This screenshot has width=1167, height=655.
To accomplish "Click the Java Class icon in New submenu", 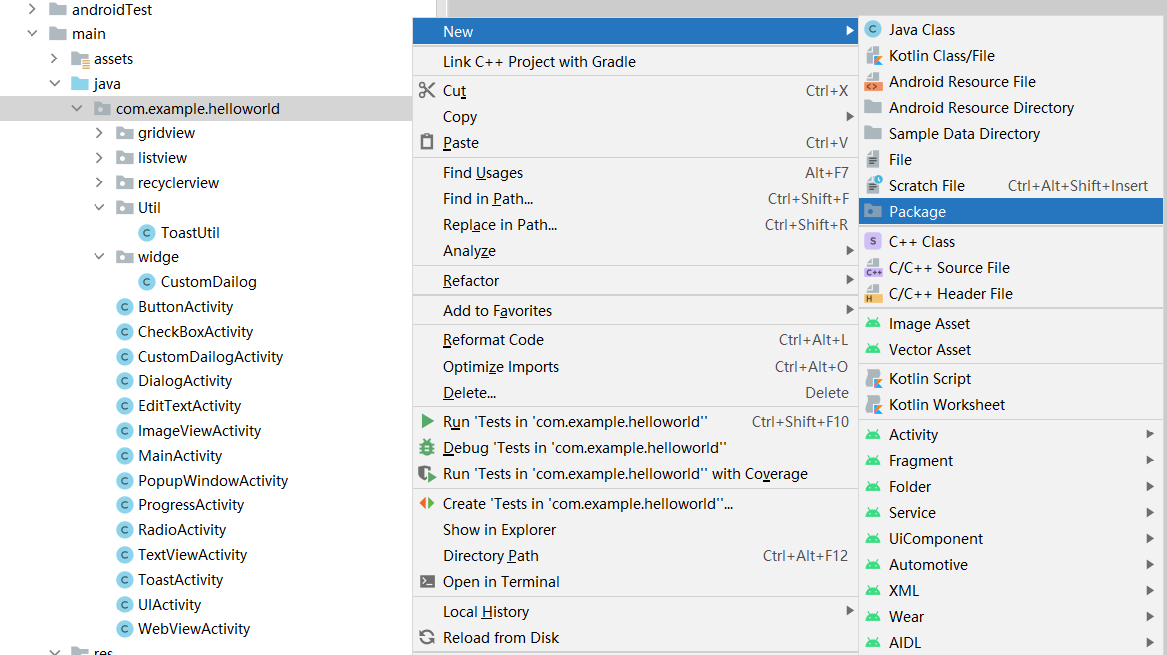I will click(873, 30).
